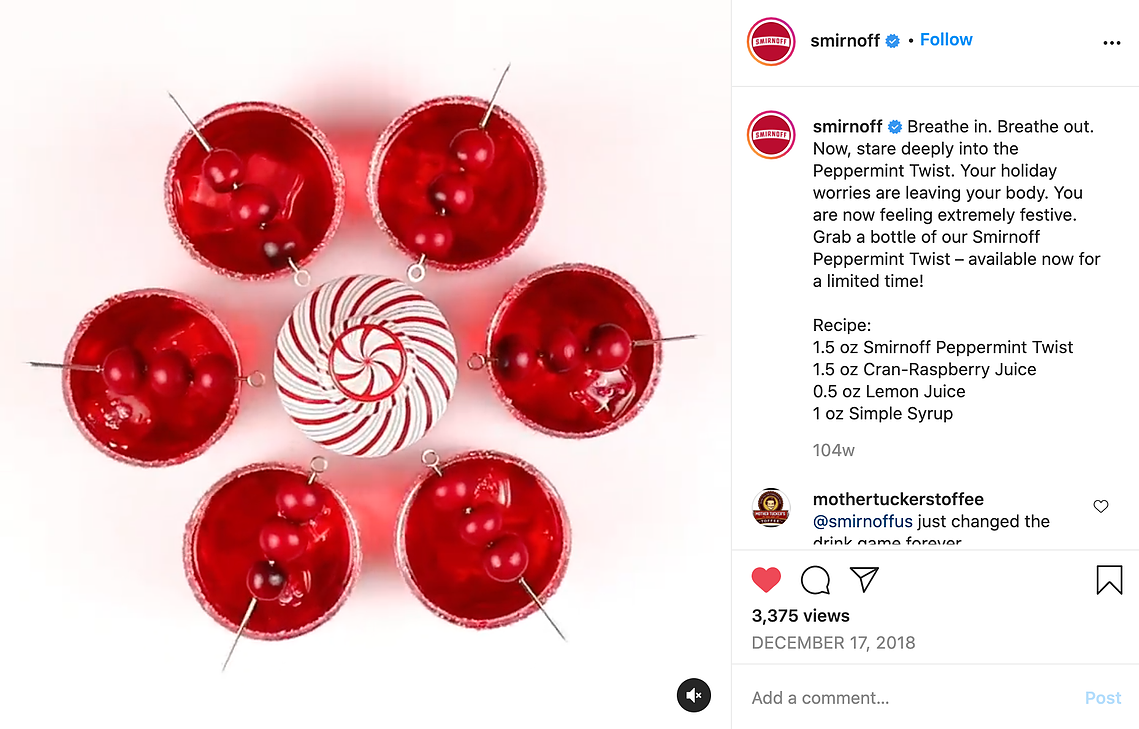Submit comment with the Post button
Image resolution: width=1139 pixels, height=729 pixels.
tap(1103, 698)
